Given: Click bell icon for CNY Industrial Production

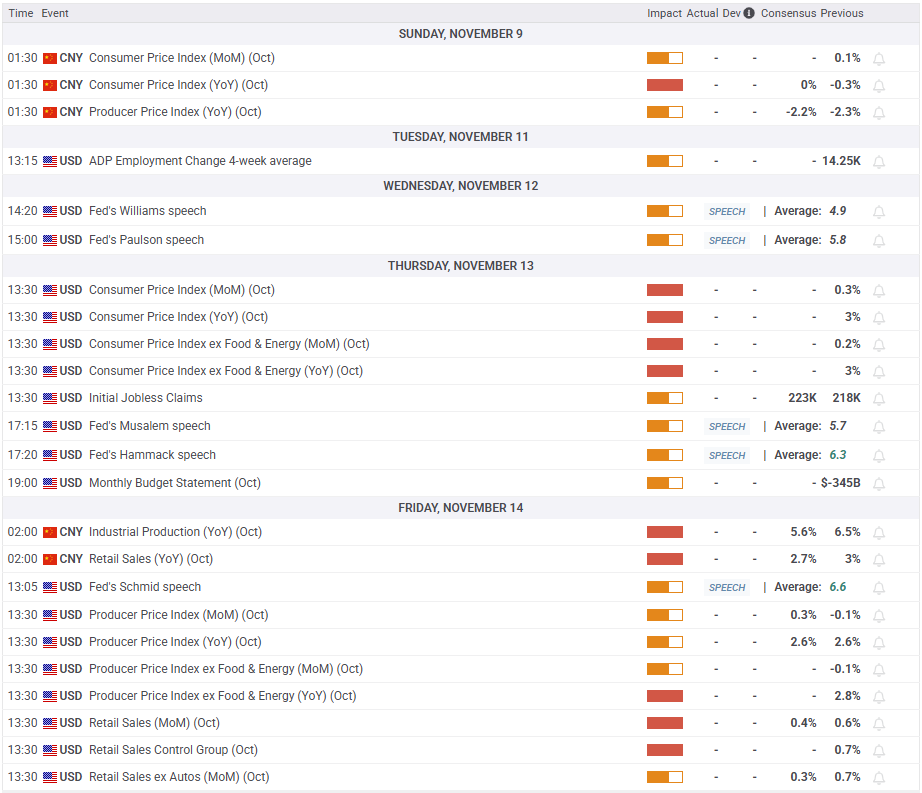Looking at the screenshot, I should pyautogui.click(x=879, y=533).
